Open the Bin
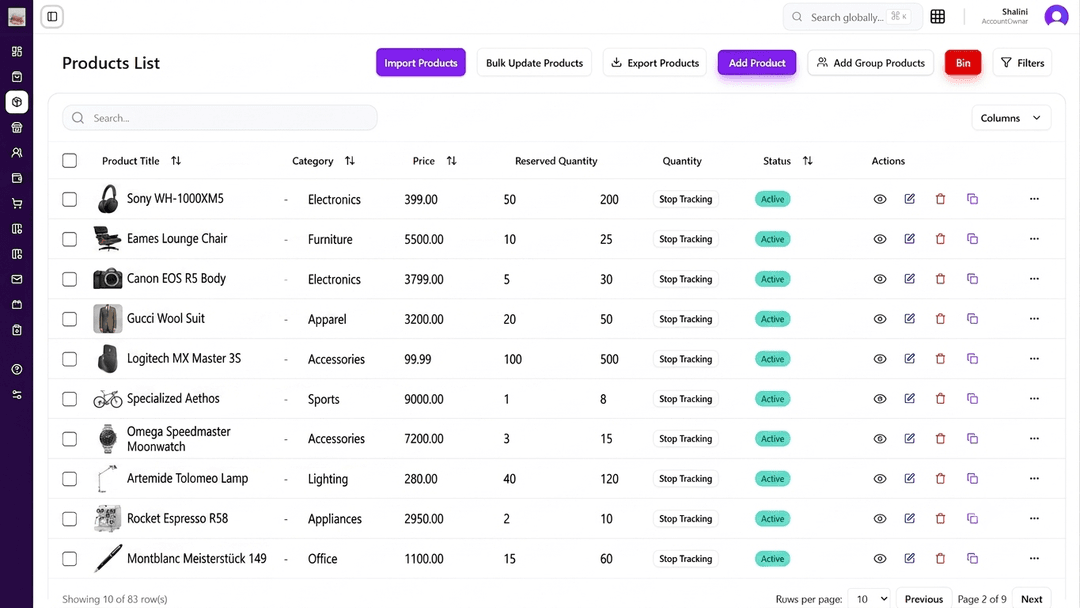Screen dimensions: 1080x608 tap(963, 63)
